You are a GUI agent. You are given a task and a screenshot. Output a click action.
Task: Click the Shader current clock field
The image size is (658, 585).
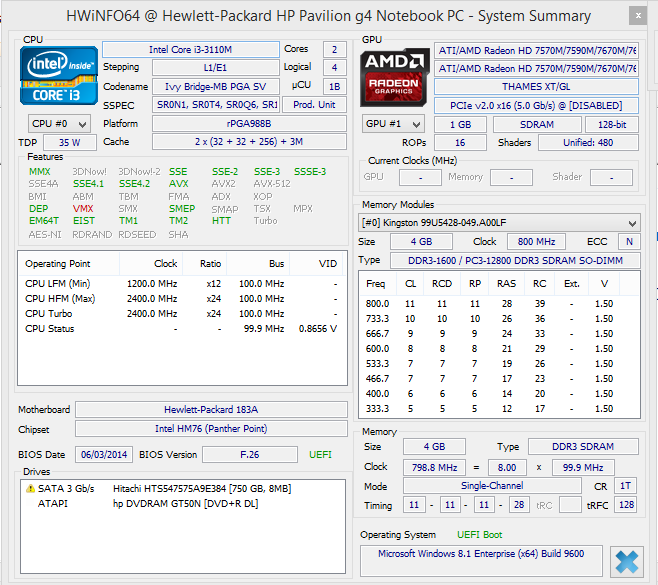611,178
